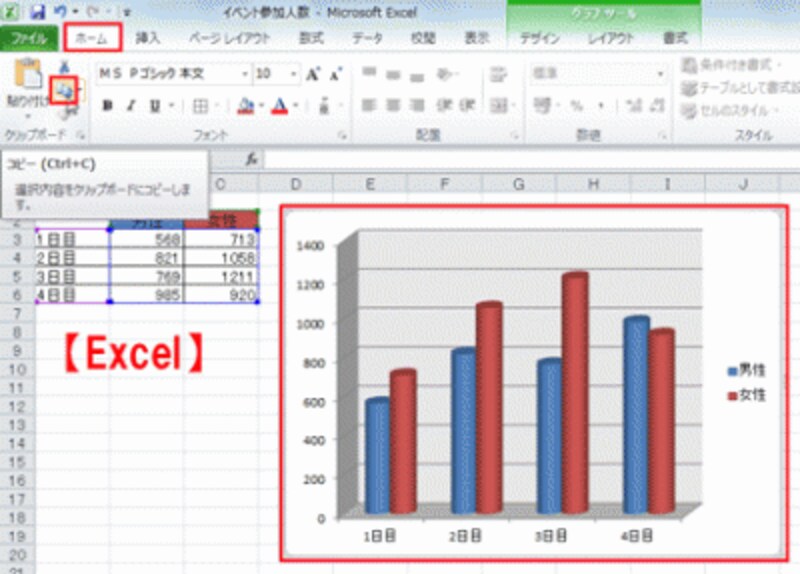Click the Merge and Center icon
The height and width of the screenshot is (574, 800).
click(499, 106)
